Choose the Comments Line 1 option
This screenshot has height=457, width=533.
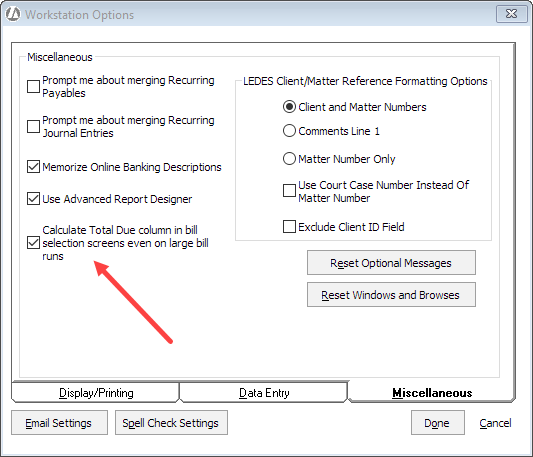(x=289, y=131)
